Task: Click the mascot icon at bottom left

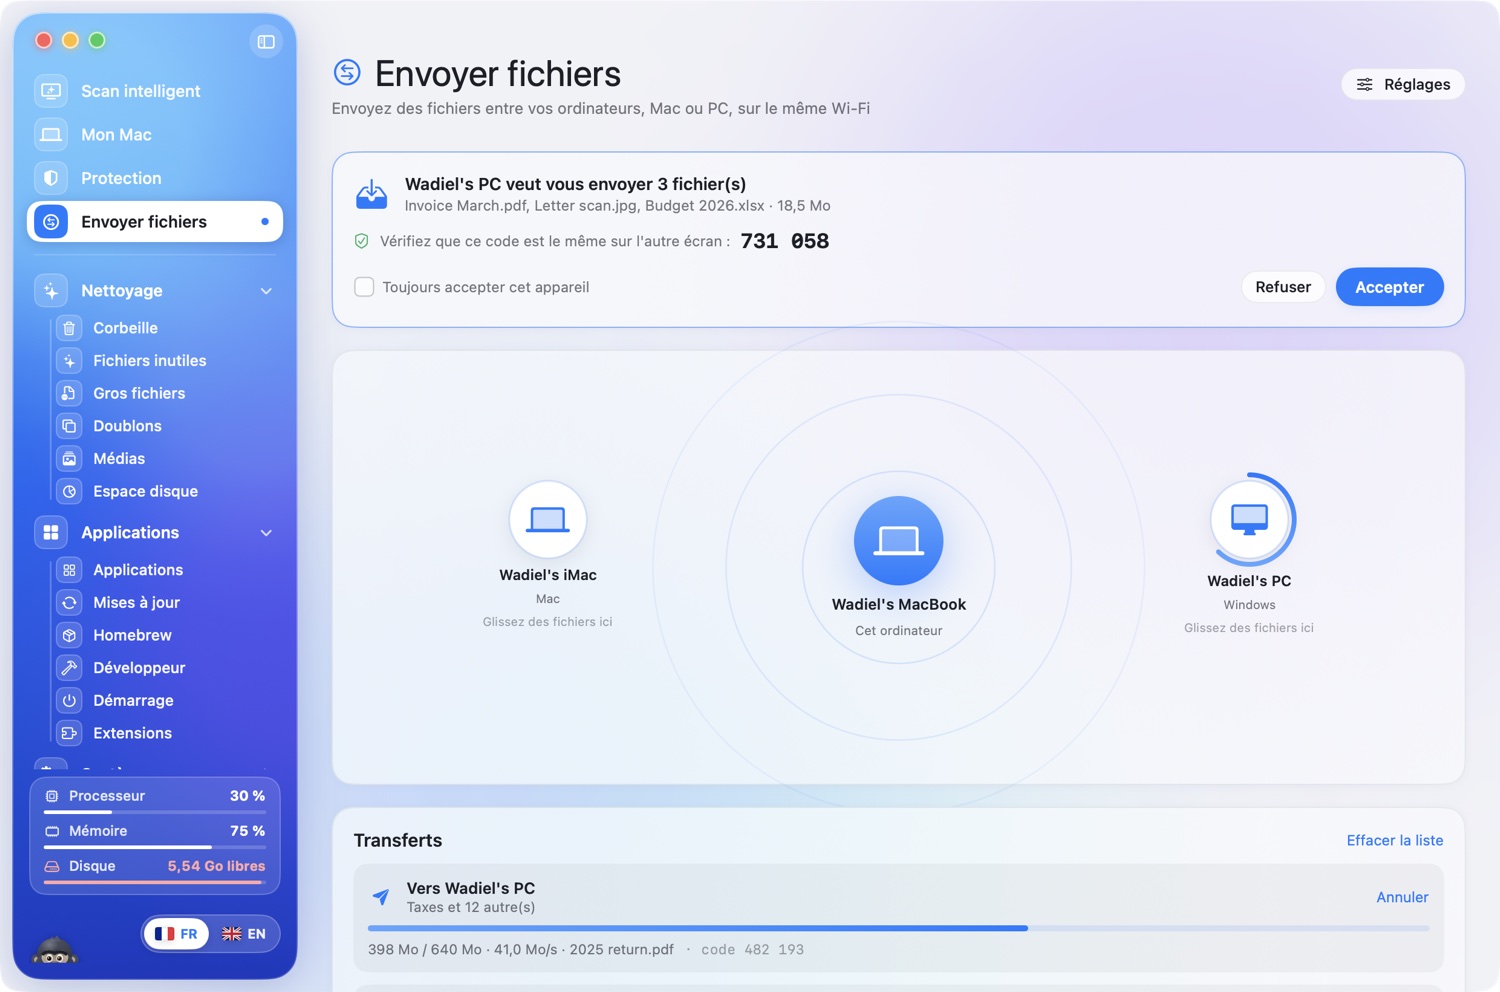Action: pos(55,950)
